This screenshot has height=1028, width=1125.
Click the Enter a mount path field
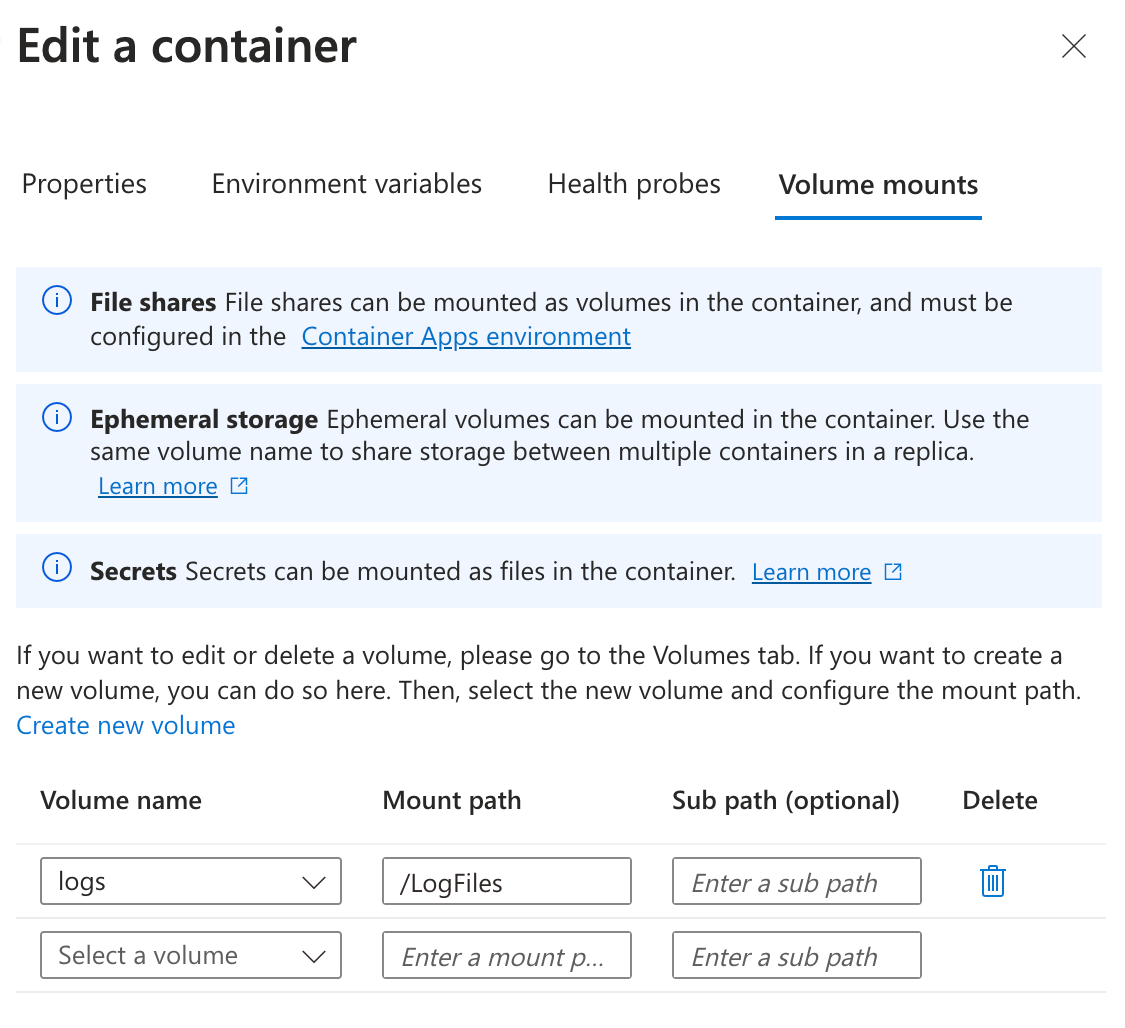506,955
